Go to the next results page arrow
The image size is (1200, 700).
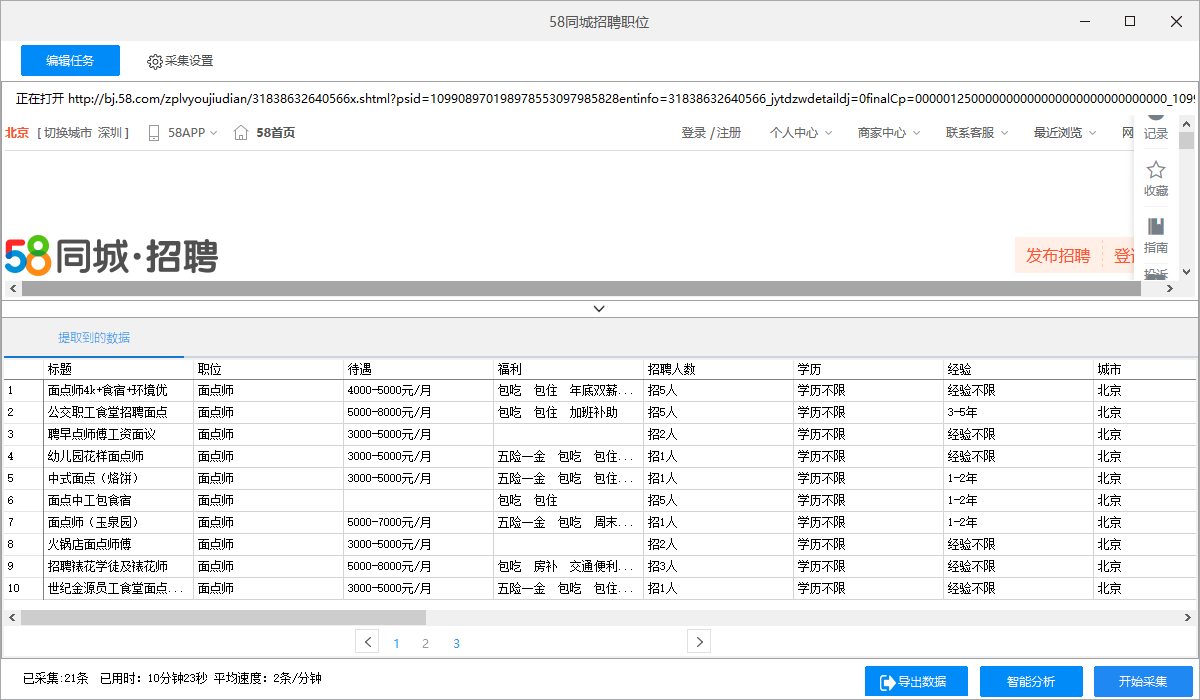point(699,642)
